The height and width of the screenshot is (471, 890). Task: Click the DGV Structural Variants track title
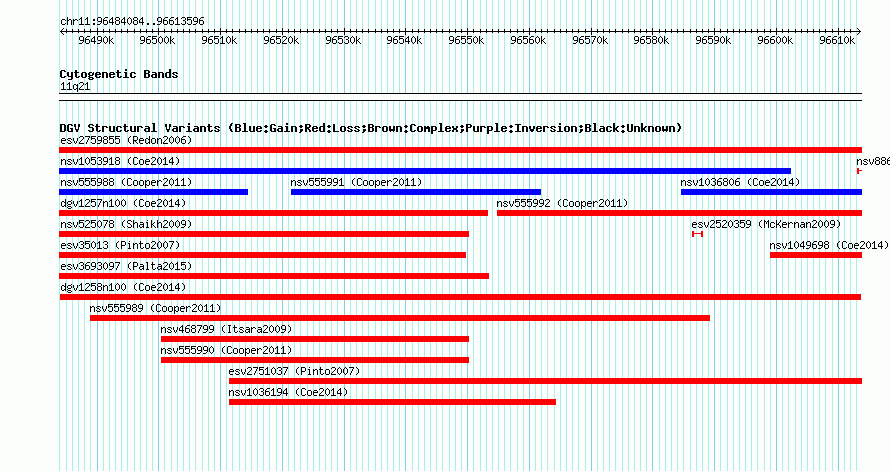[x=371, y=128]
